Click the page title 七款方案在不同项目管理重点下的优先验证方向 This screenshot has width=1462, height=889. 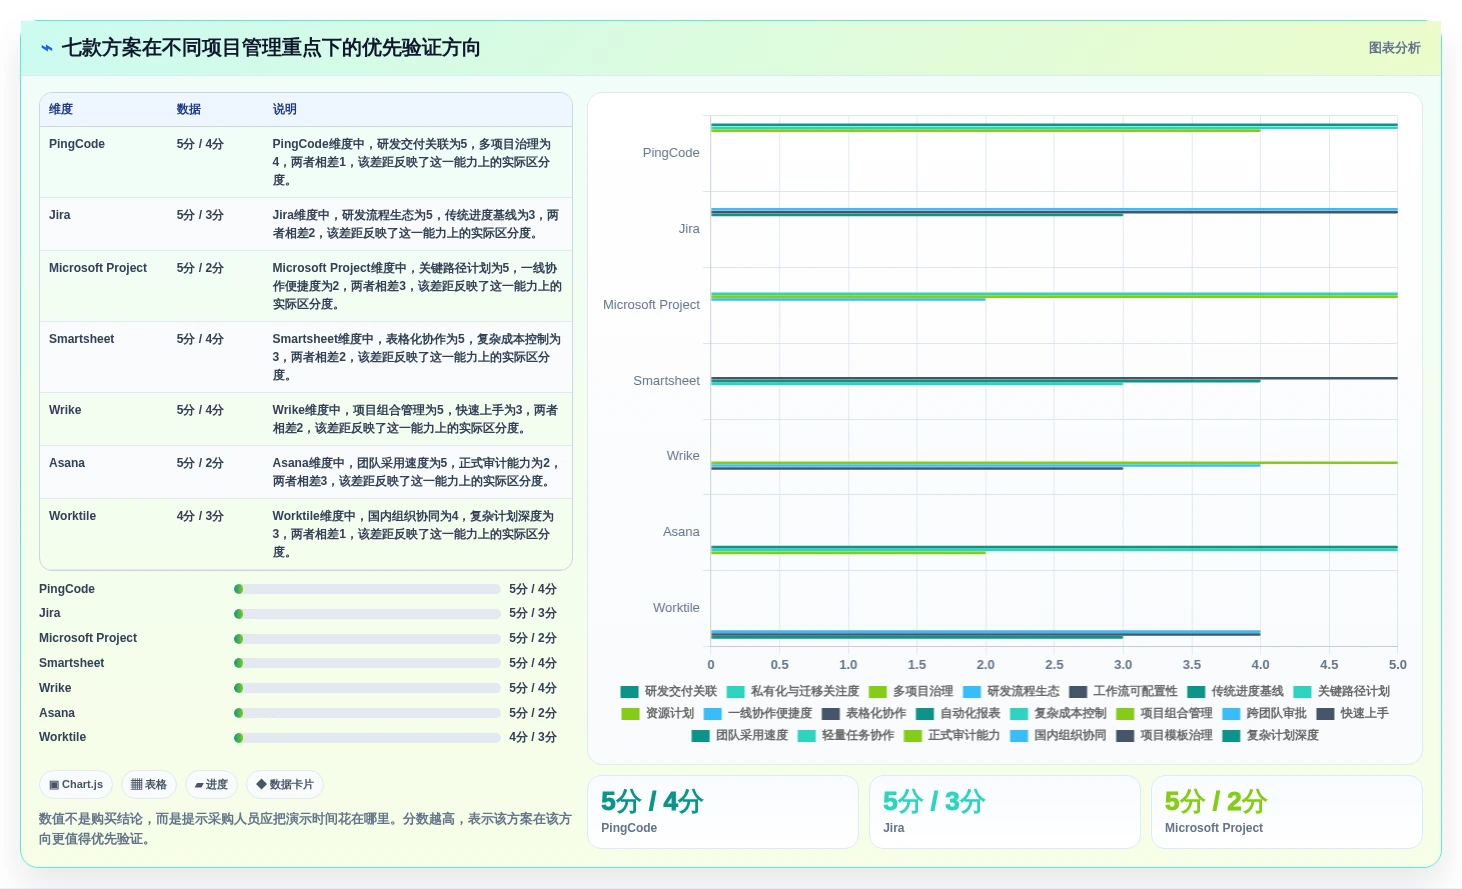pos(271,48)
